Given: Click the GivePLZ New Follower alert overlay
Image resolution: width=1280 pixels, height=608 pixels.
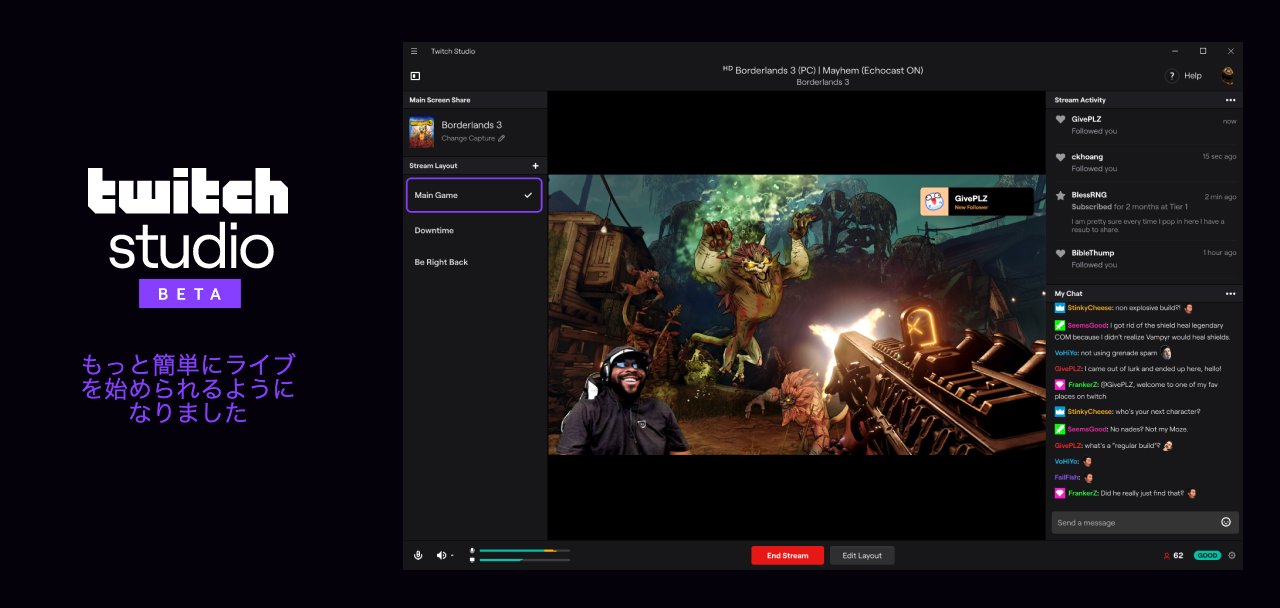Looking at the screenshot, I should 976,201.
